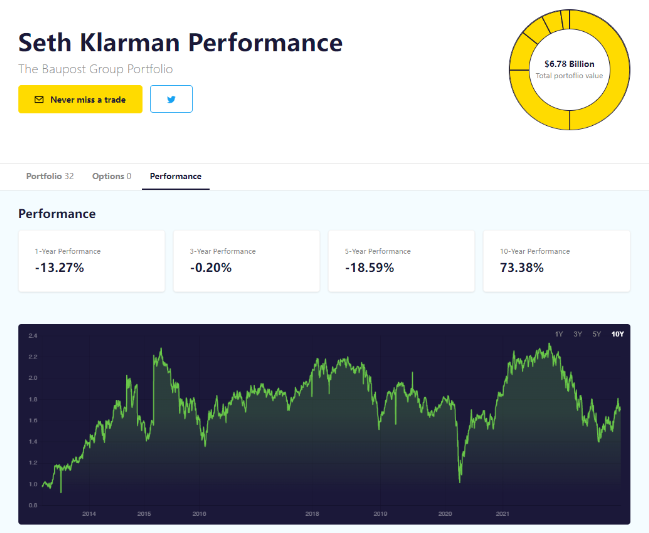Image resolution: width=649 pixels, height=533 pixels.
Task: Click the 2020 label on chart axis
Action: pos(445,514)
